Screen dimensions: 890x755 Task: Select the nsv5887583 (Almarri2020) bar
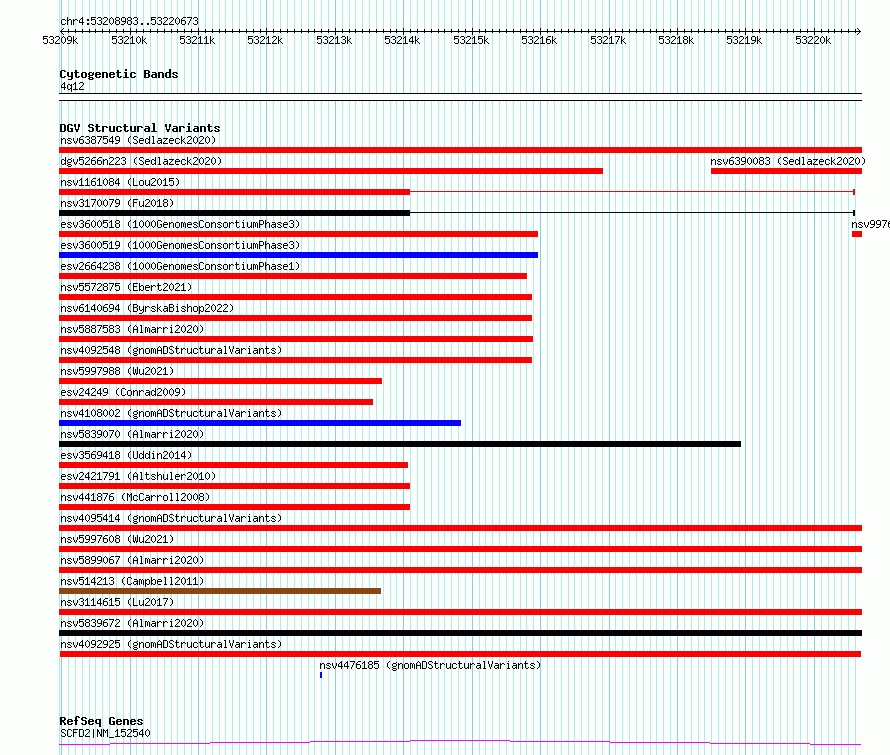coord(296,339)
